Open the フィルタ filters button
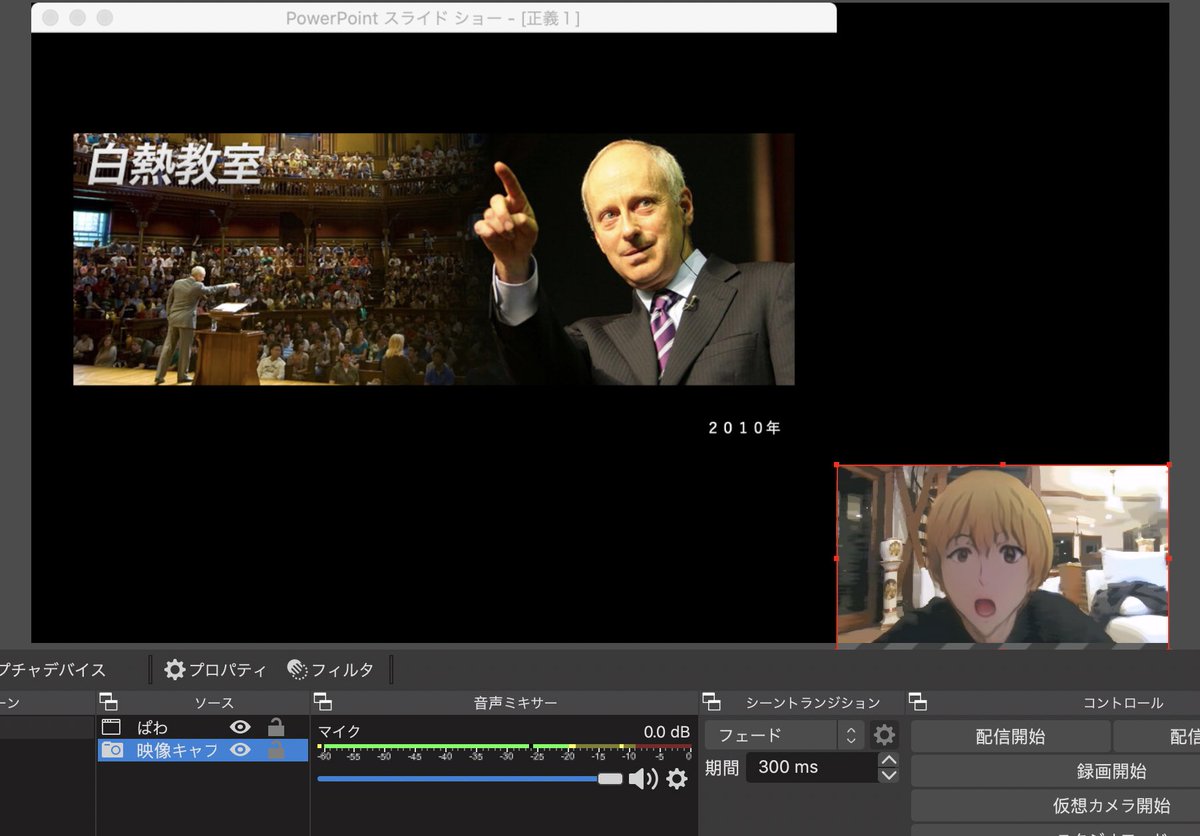The image size is (1200, 836). [x=330, y=670]
